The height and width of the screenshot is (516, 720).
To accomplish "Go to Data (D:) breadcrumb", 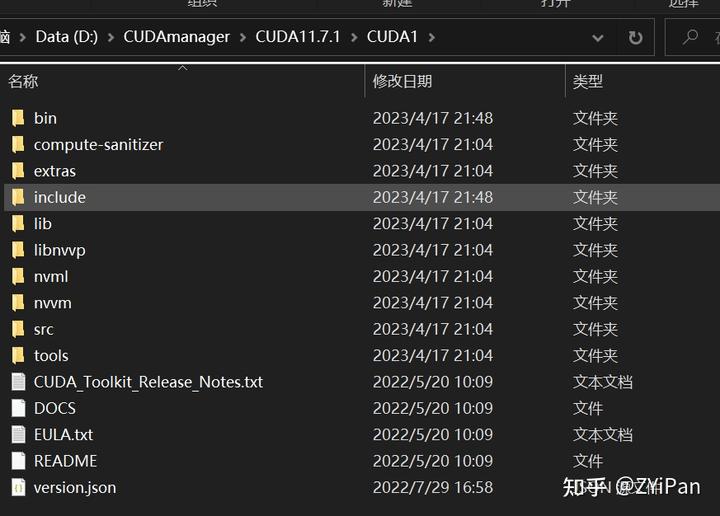I will coord(66,37).
